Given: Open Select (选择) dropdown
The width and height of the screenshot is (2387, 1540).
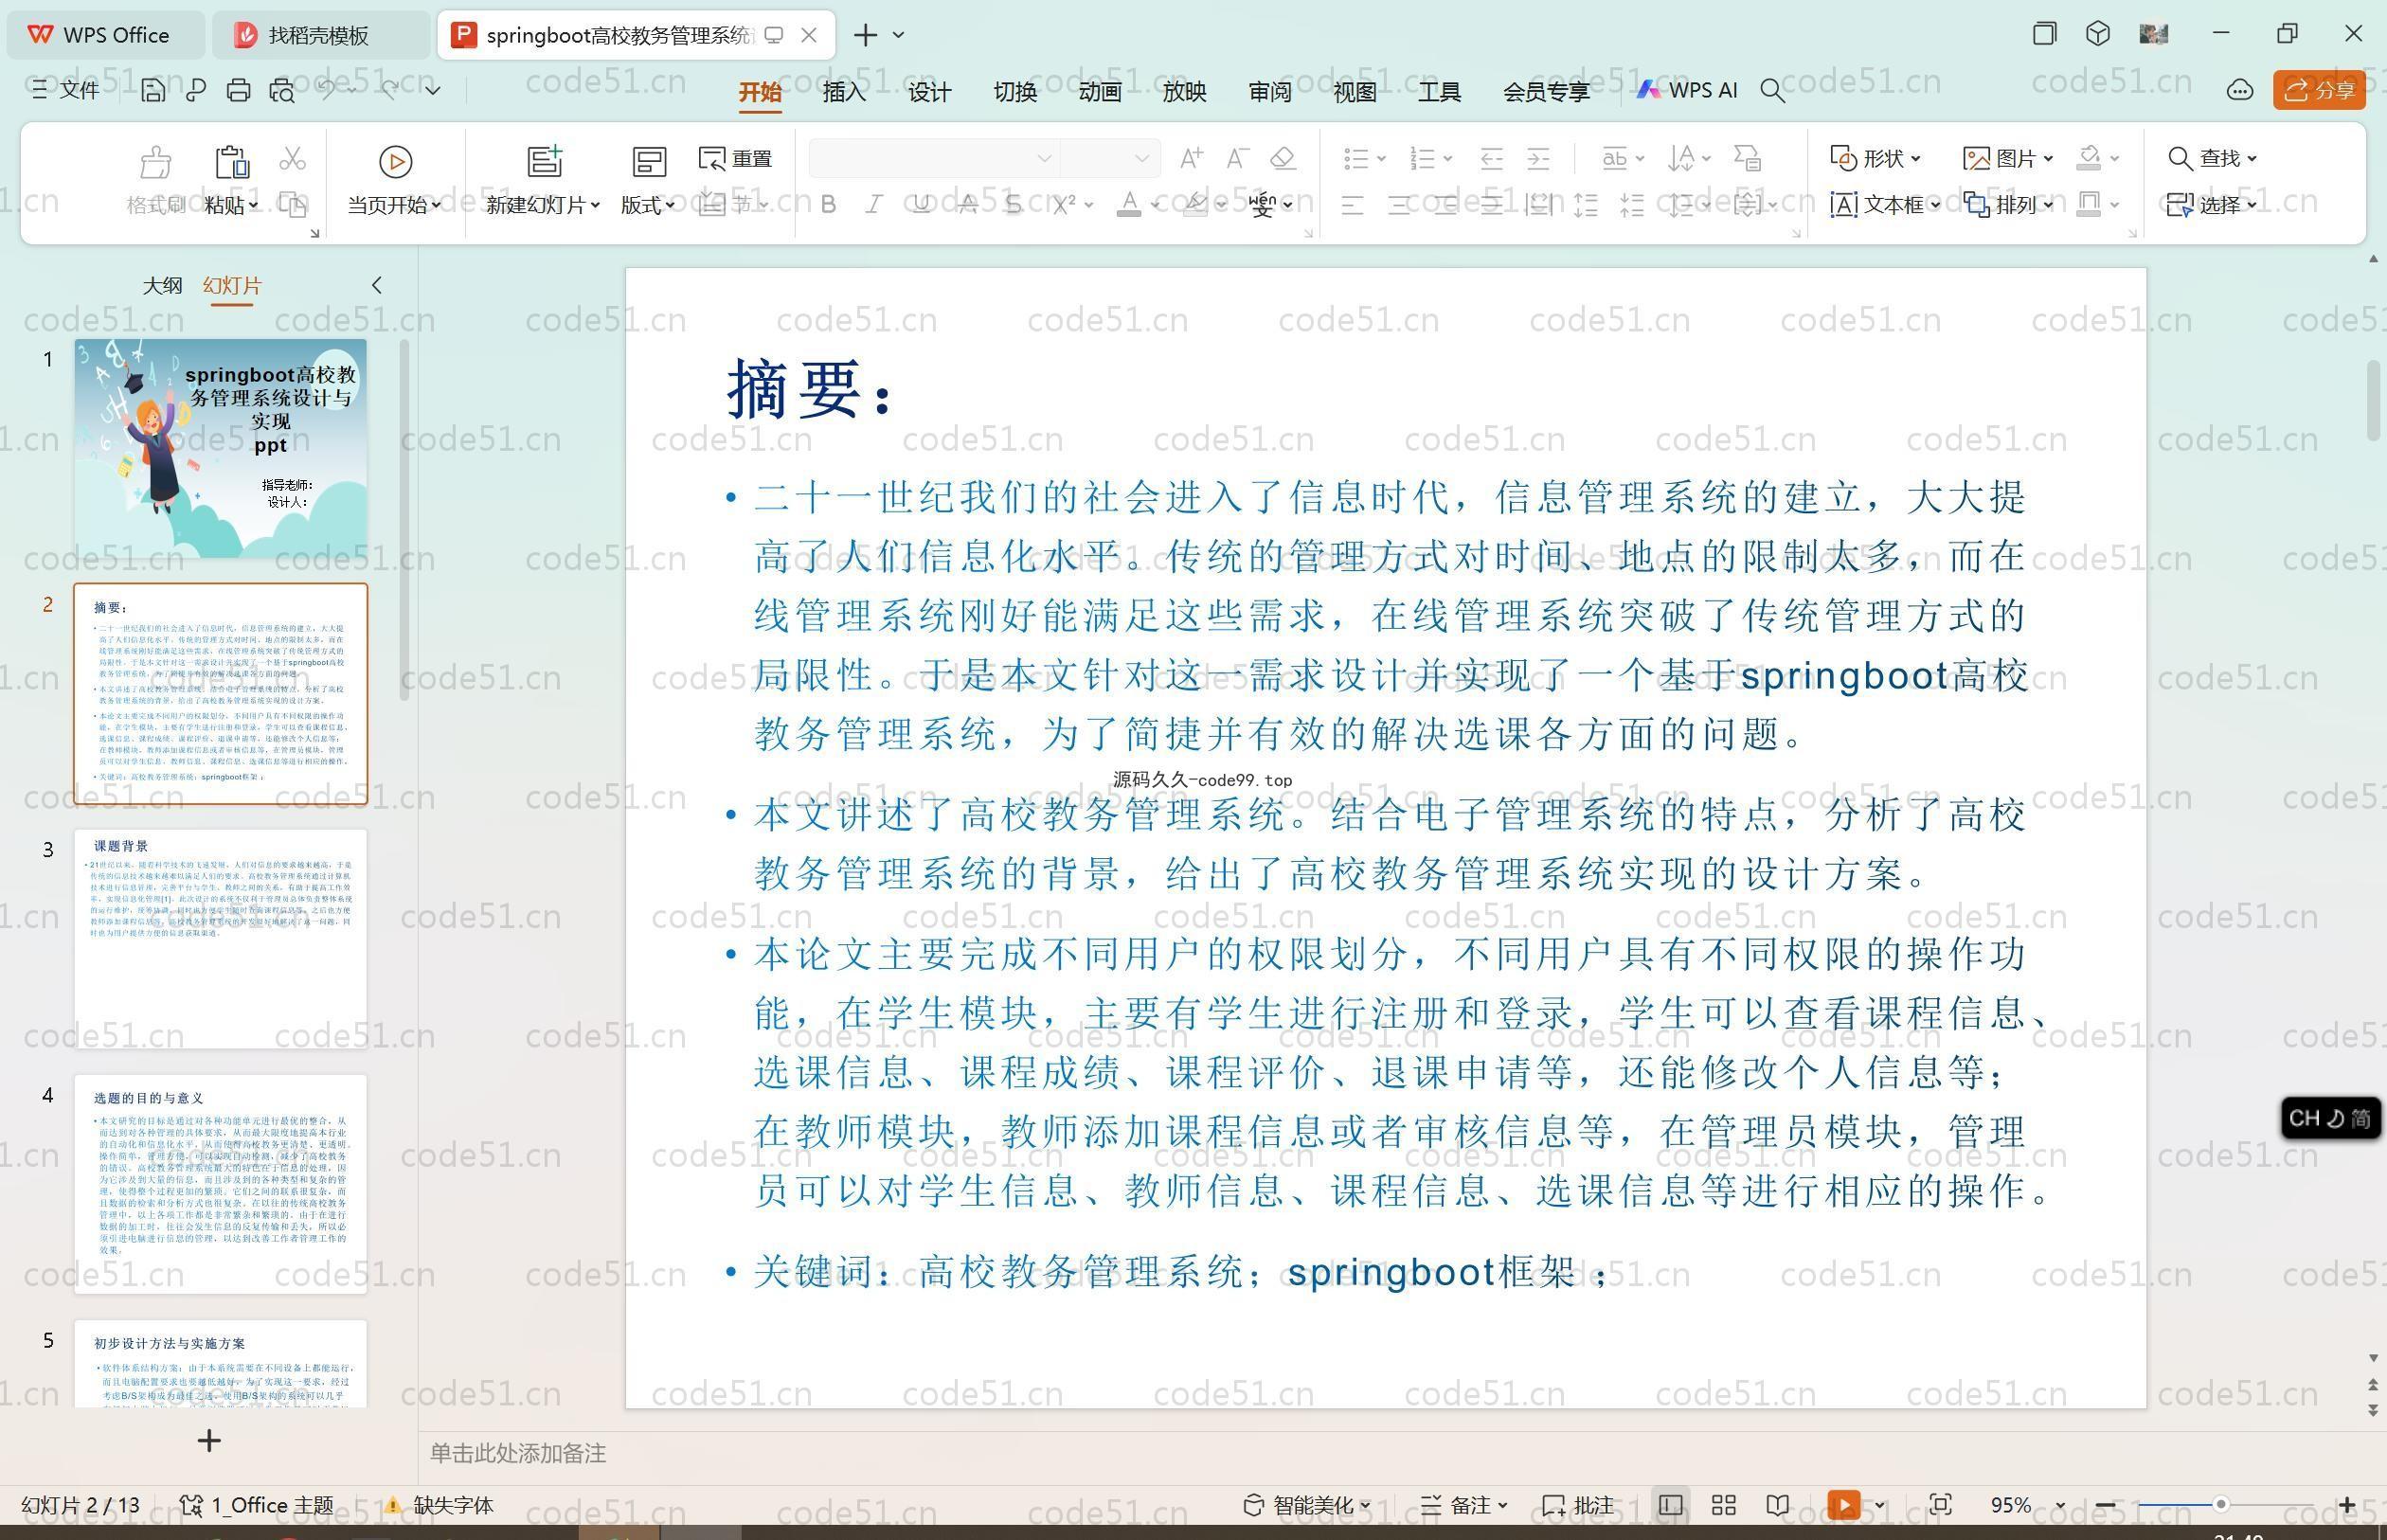Looking at the screenshot, I should (x=2212, y=205).
